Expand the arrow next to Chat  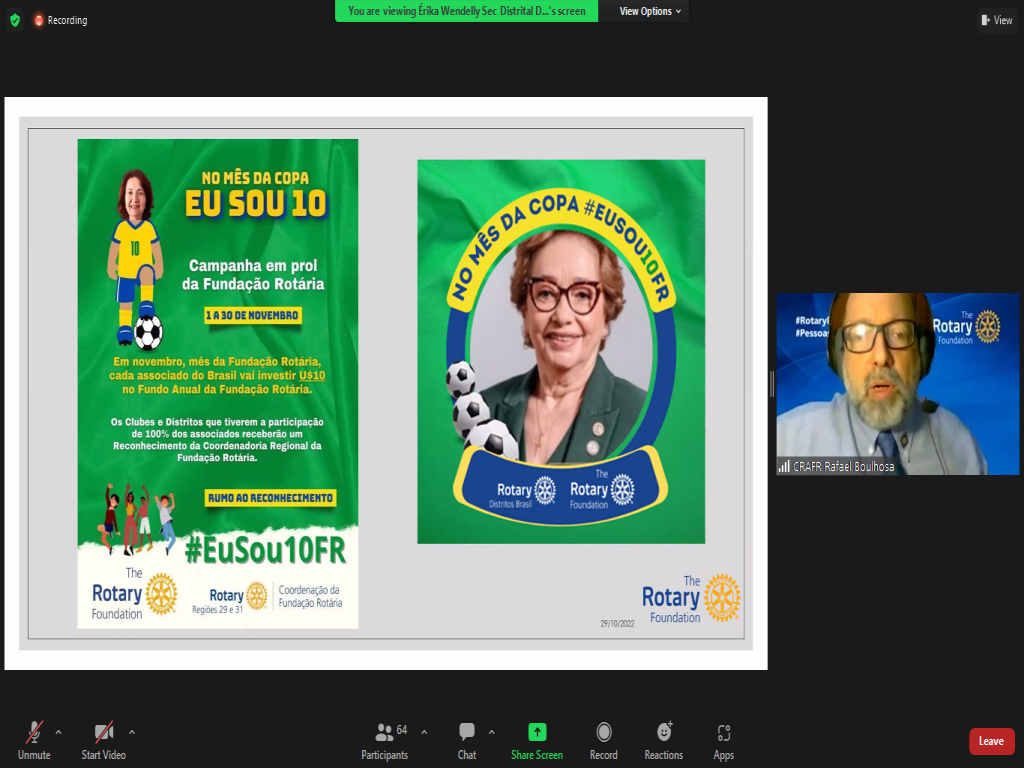[490, 732]
